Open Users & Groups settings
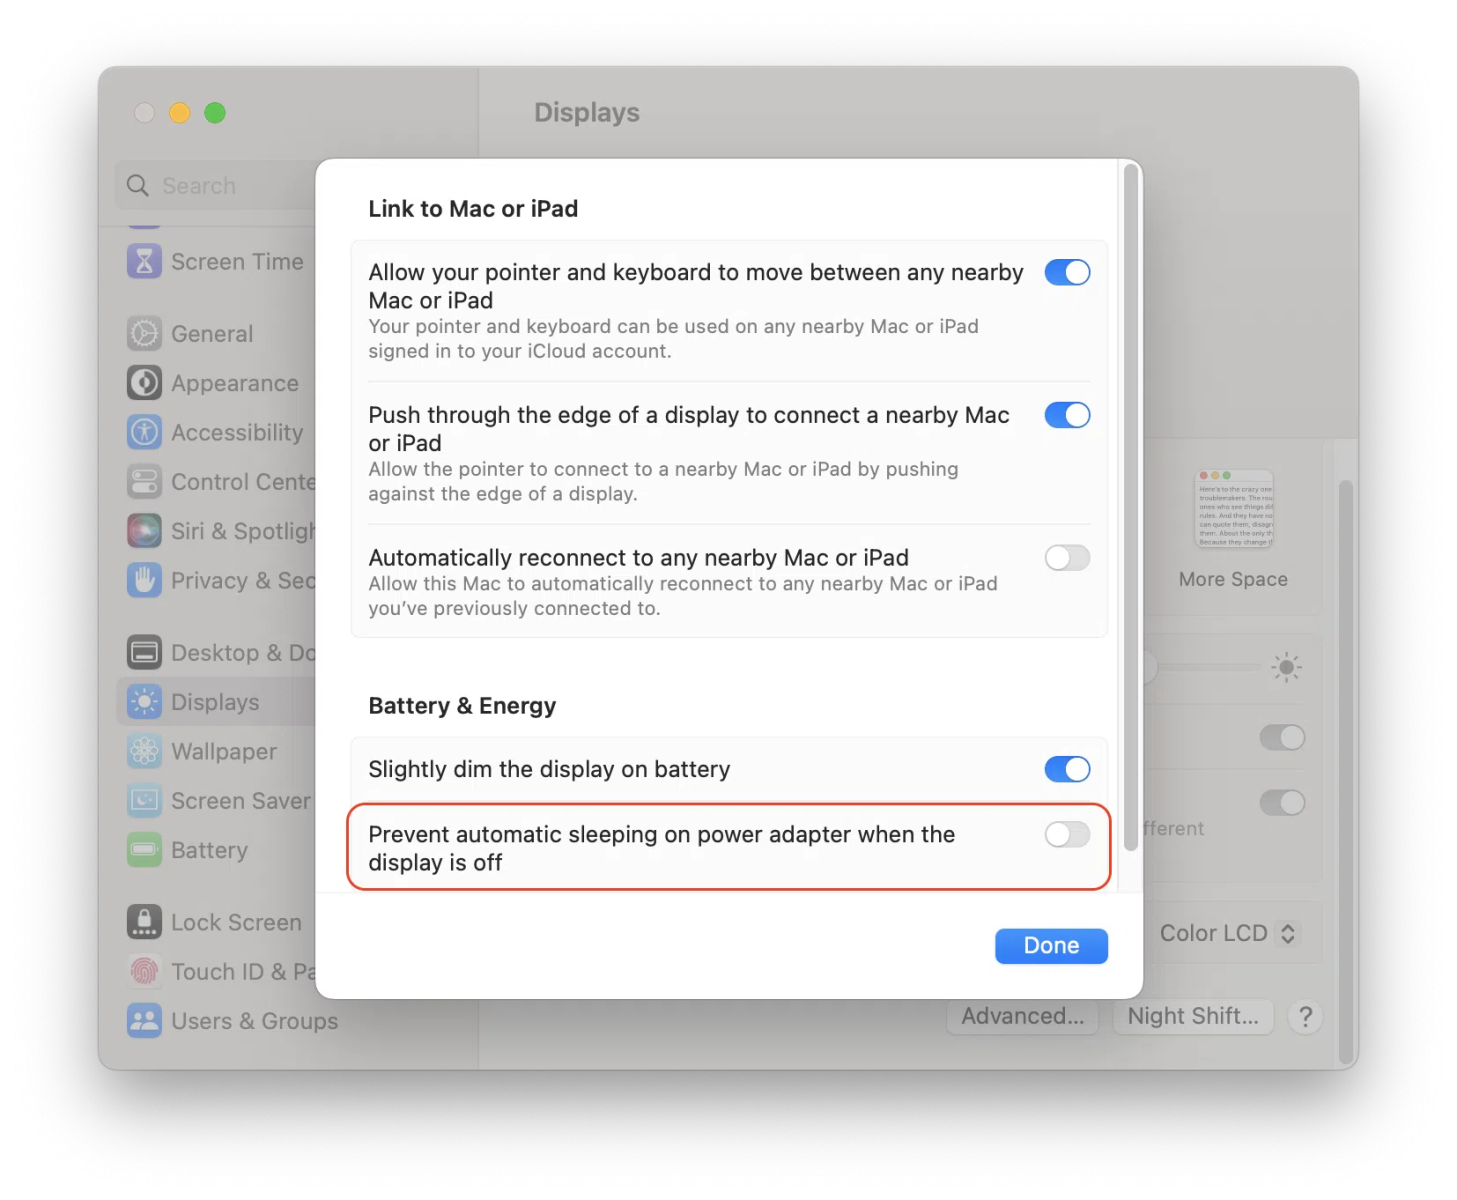 tap(232, 1020)
